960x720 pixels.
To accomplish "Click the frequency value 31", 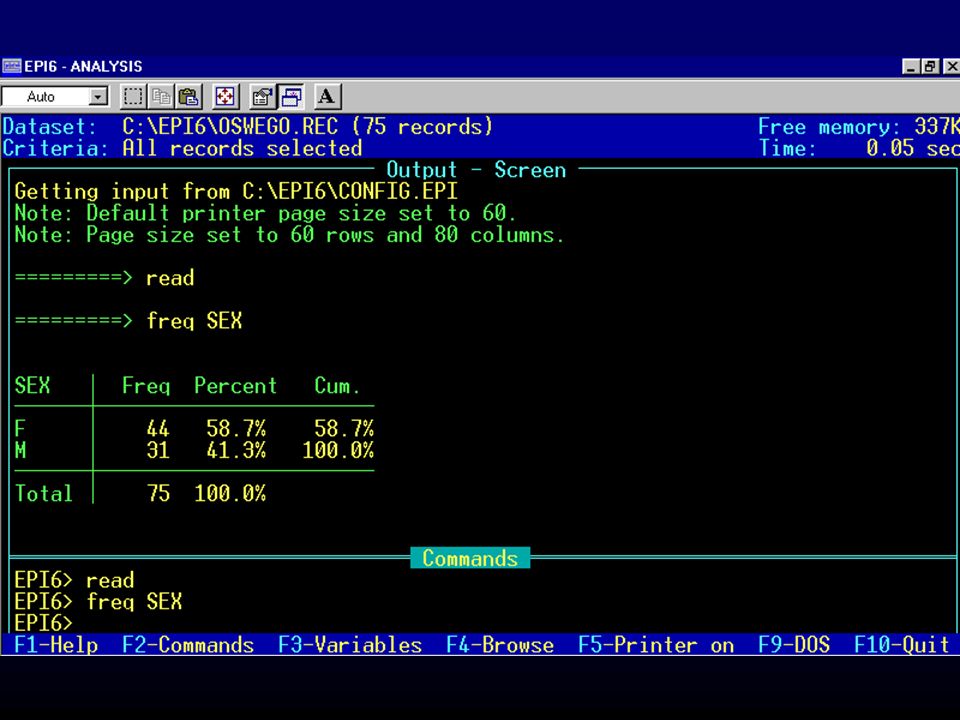I will coord(158,450).
